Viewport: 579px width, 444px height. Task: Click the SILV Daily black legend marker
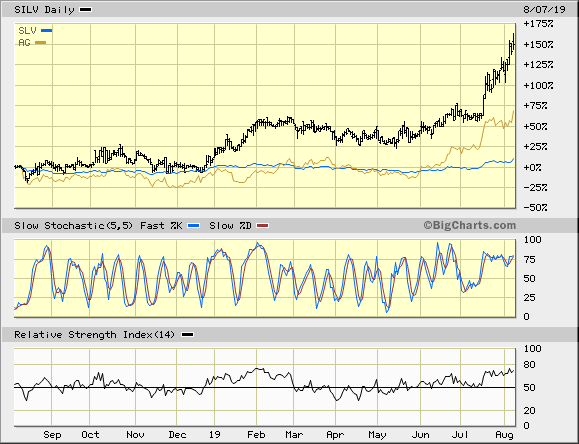(x=86, y=10)
